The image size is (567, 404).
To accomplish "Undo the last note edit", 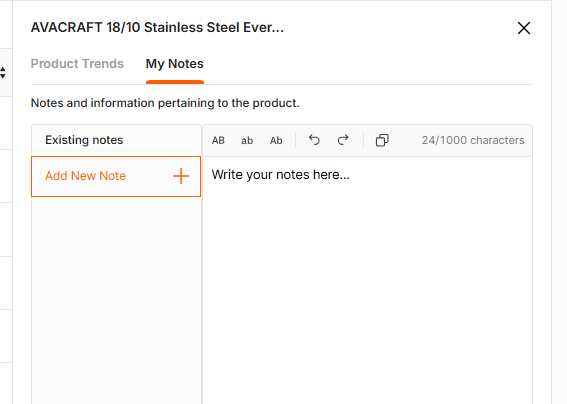I will pos(314,140).
